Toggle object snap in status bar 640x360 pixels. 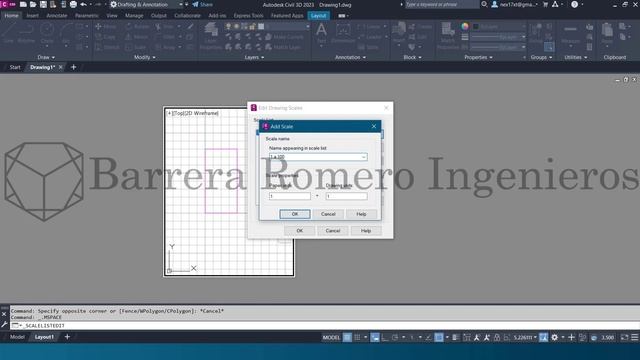click(x=439, y=337)
